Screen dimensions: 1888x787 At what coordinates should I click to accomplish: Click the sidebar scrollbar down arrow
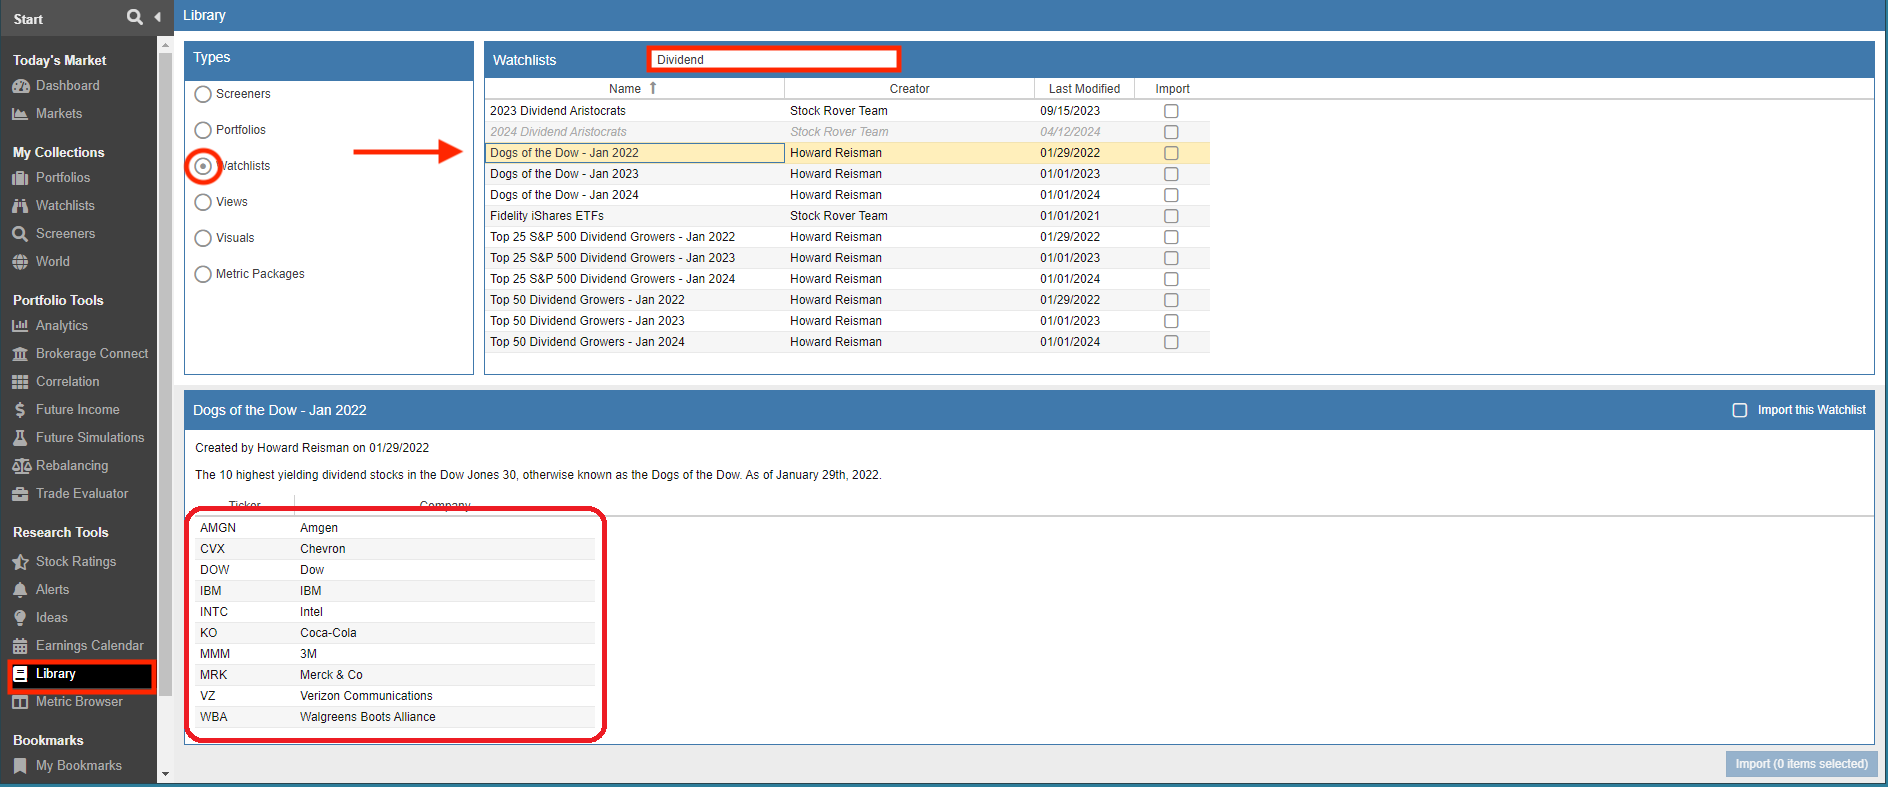165,774
